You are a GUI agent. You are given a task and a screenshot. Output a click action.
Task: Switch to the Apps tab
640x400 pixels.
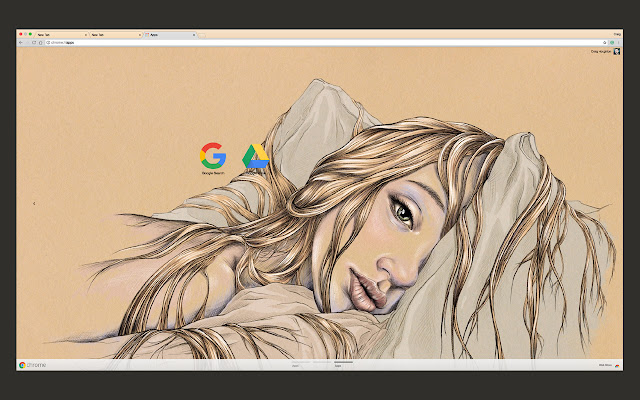click(x=171, y=35)
